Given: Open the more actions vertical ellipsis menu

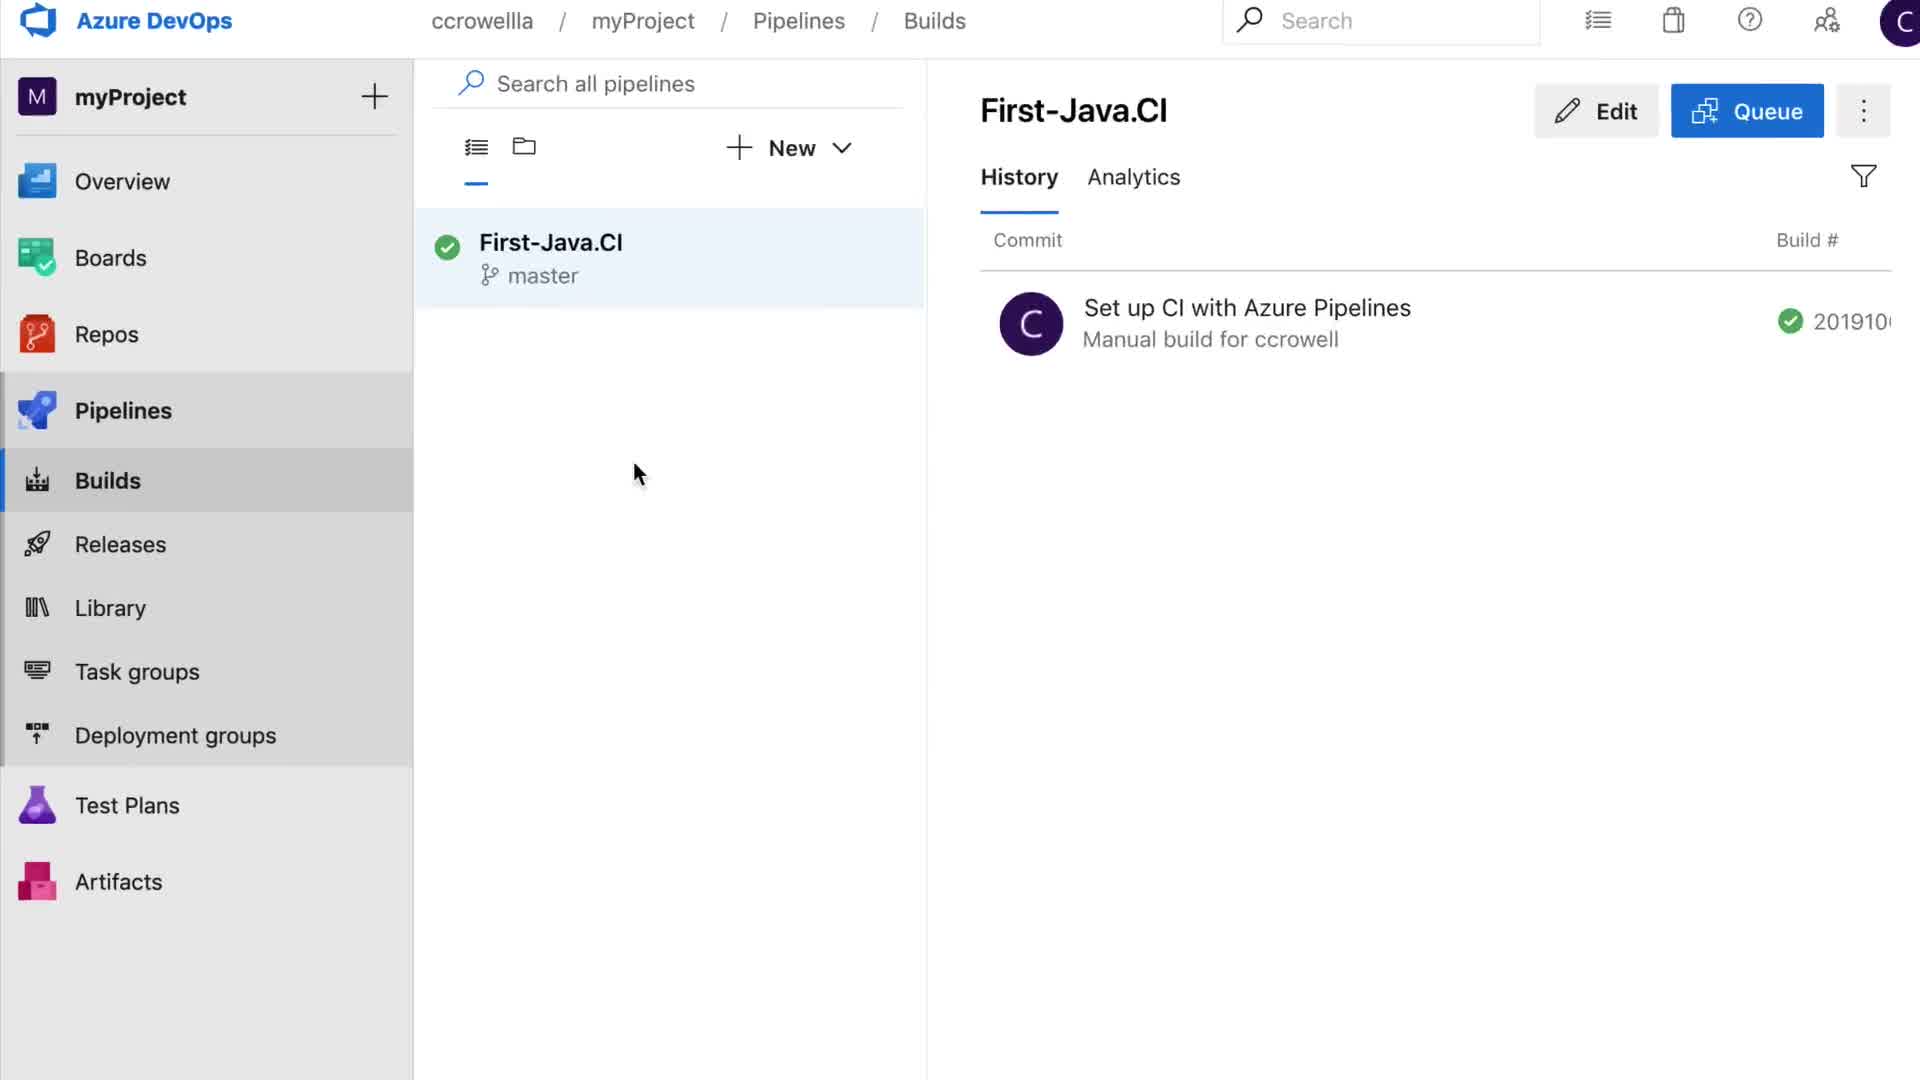Looking at the screenshot, I should coord(1863,111).
